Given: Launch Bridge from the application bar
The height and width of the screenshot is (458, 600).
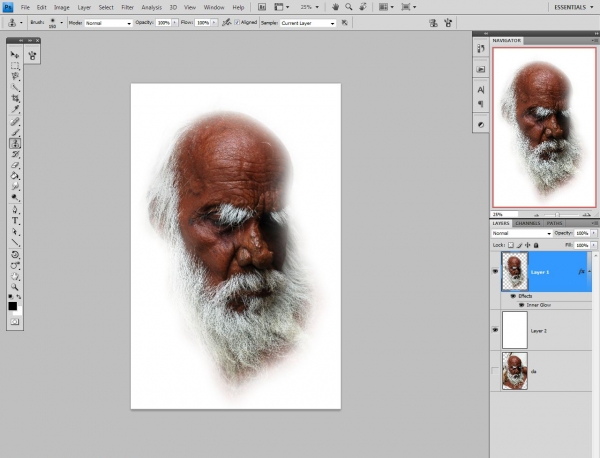Looking at the screenshot, I should [262, 7].
